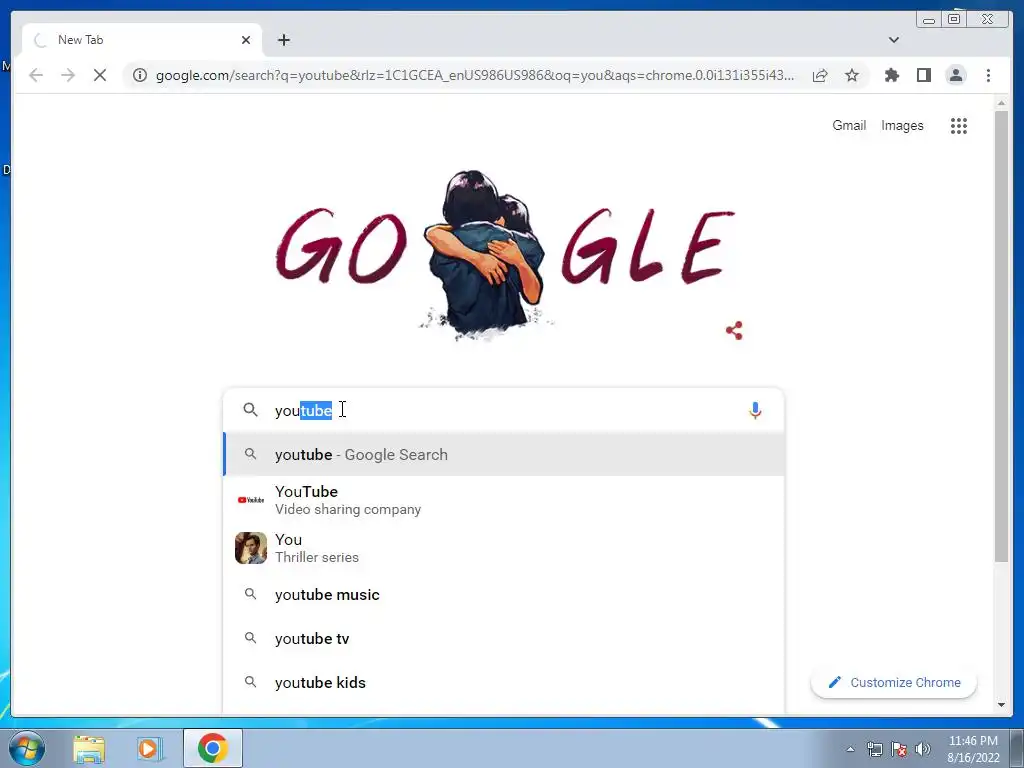The image size is (1024, 768).
Task: Select the New Tab tab
Action: click(142, 40)
